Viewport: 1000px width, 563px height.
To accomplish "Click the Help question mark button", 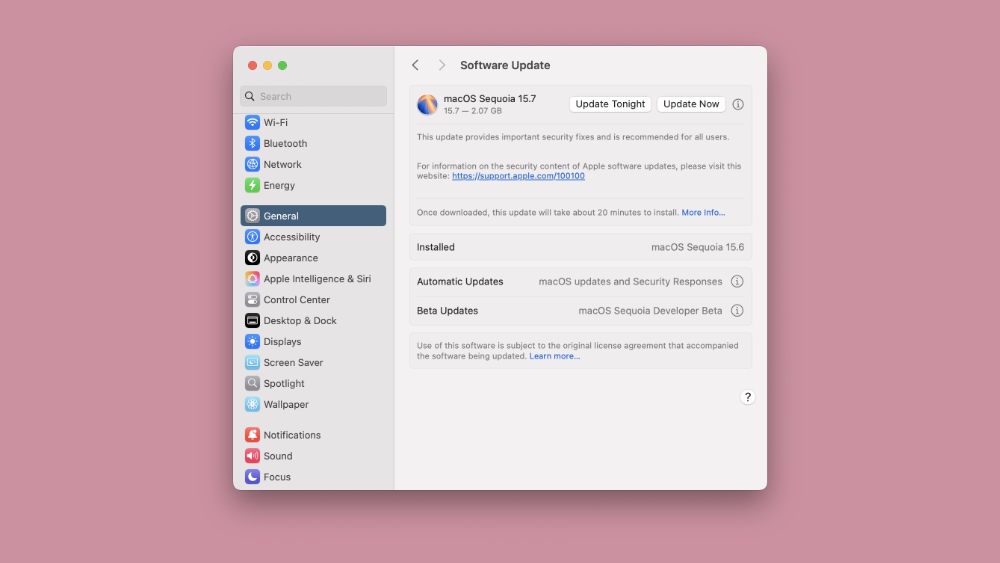I will click(747, 397).
